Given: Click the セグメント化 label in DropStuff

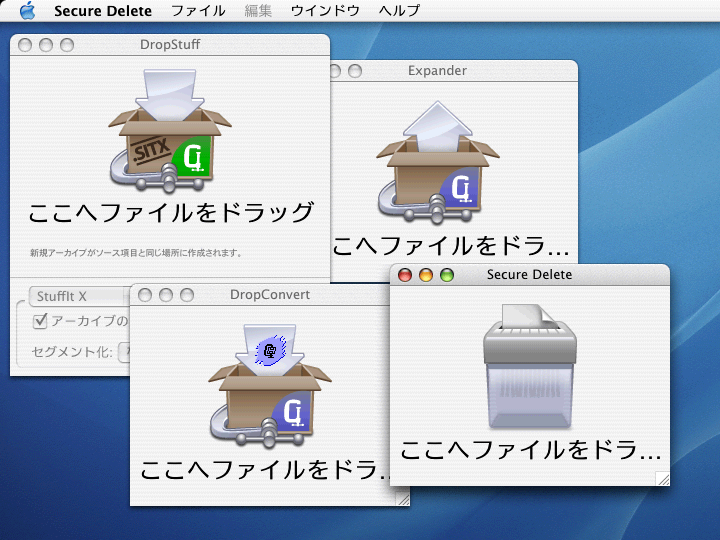Looking at the screenshot, I should (72, 352).
